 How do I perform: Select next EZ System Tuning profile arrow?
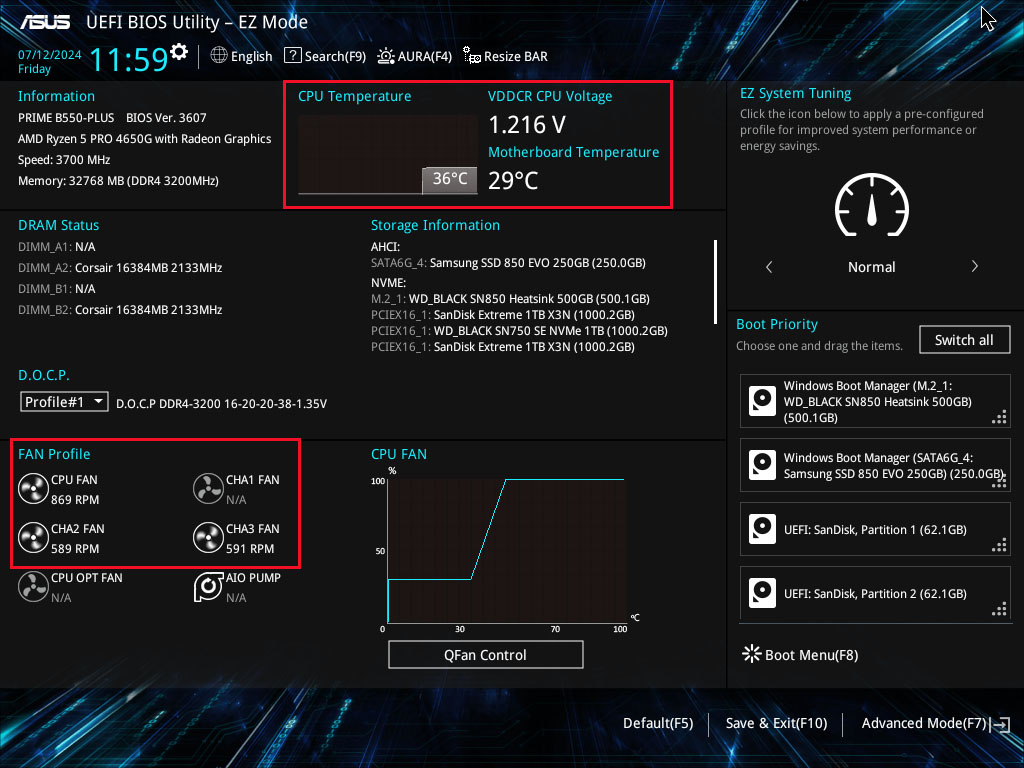pyautogui.click(x=974, y=266)
